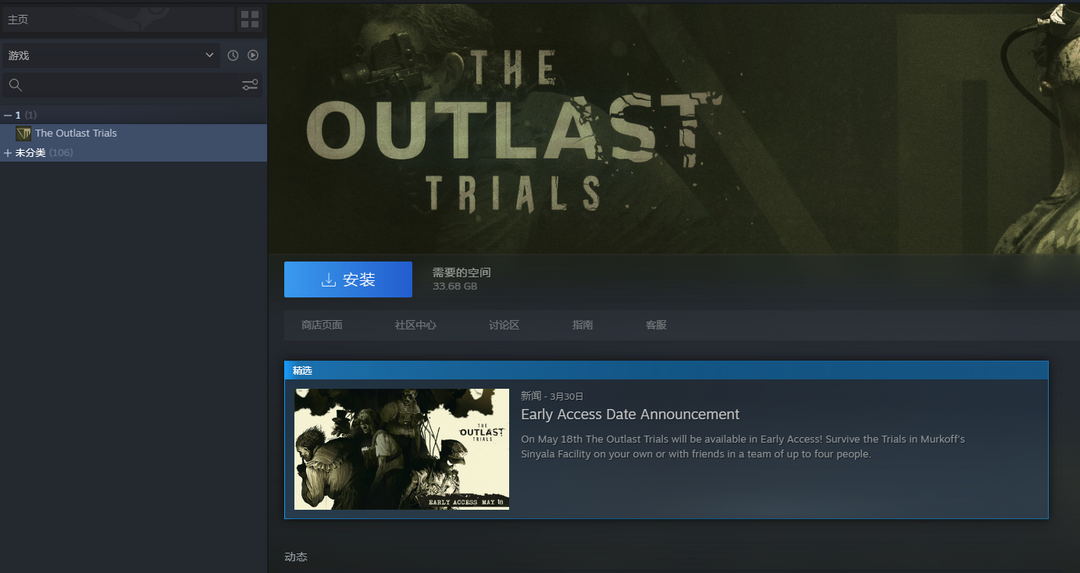Click the magnifier search icon

(15, 85)
